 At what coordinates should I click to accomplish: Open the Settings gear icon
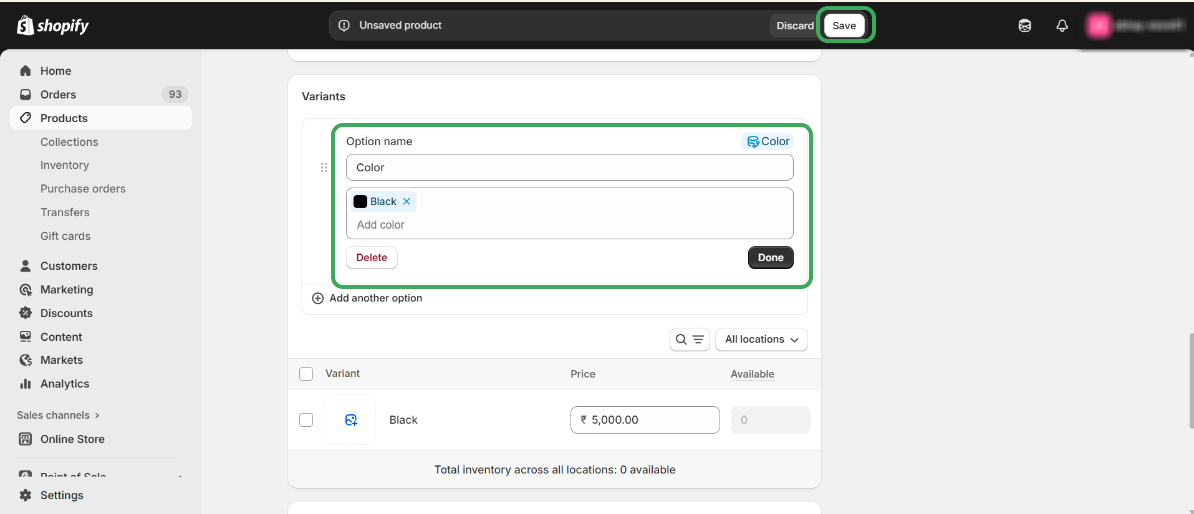(26, 496)
